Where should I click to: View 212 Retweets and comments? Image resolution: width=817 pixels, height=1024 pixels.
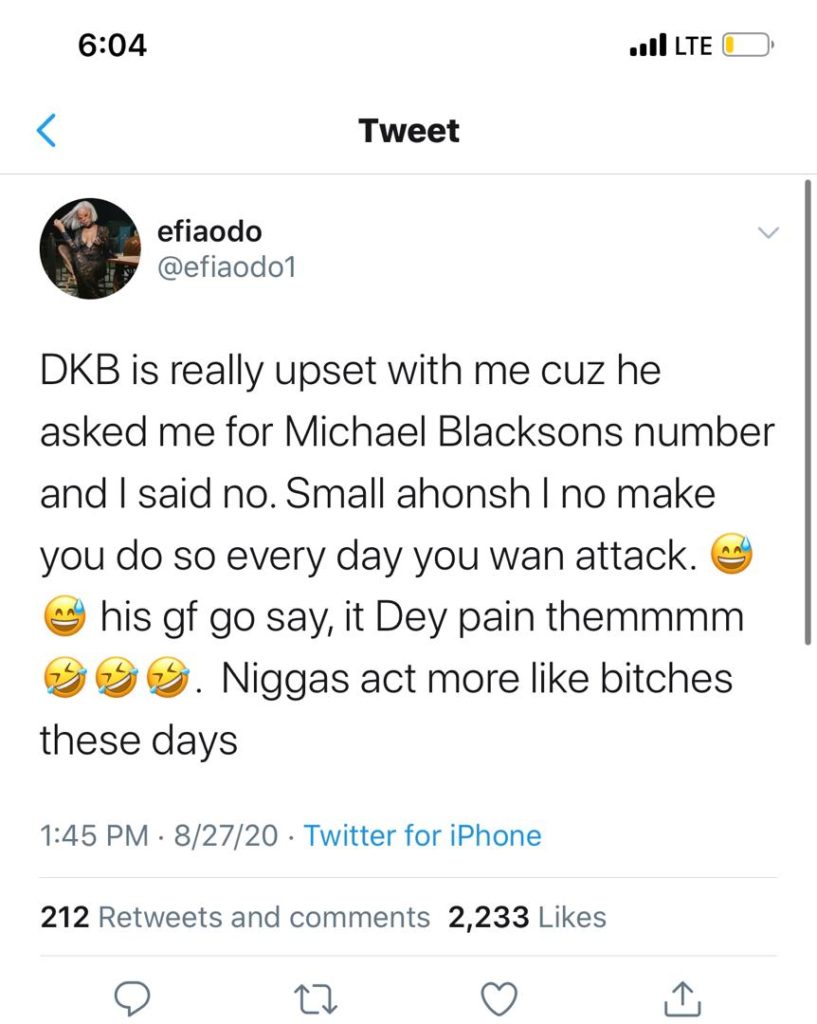[235, 917]
